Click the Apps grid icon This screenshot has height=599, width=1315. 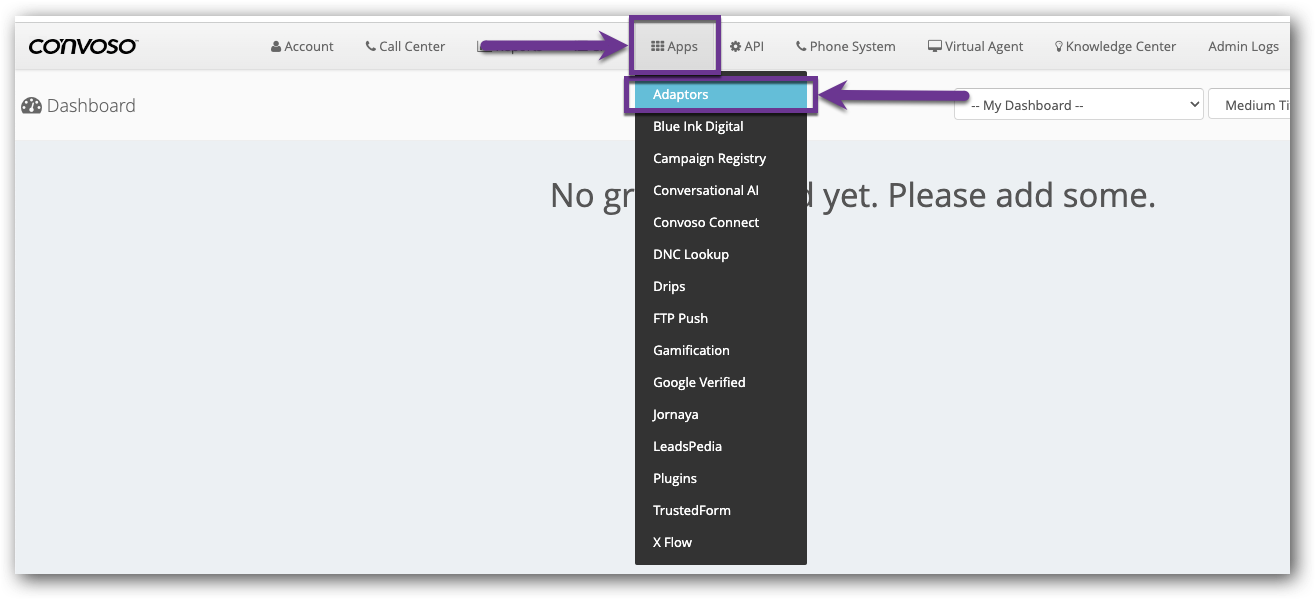coord(658,46)
